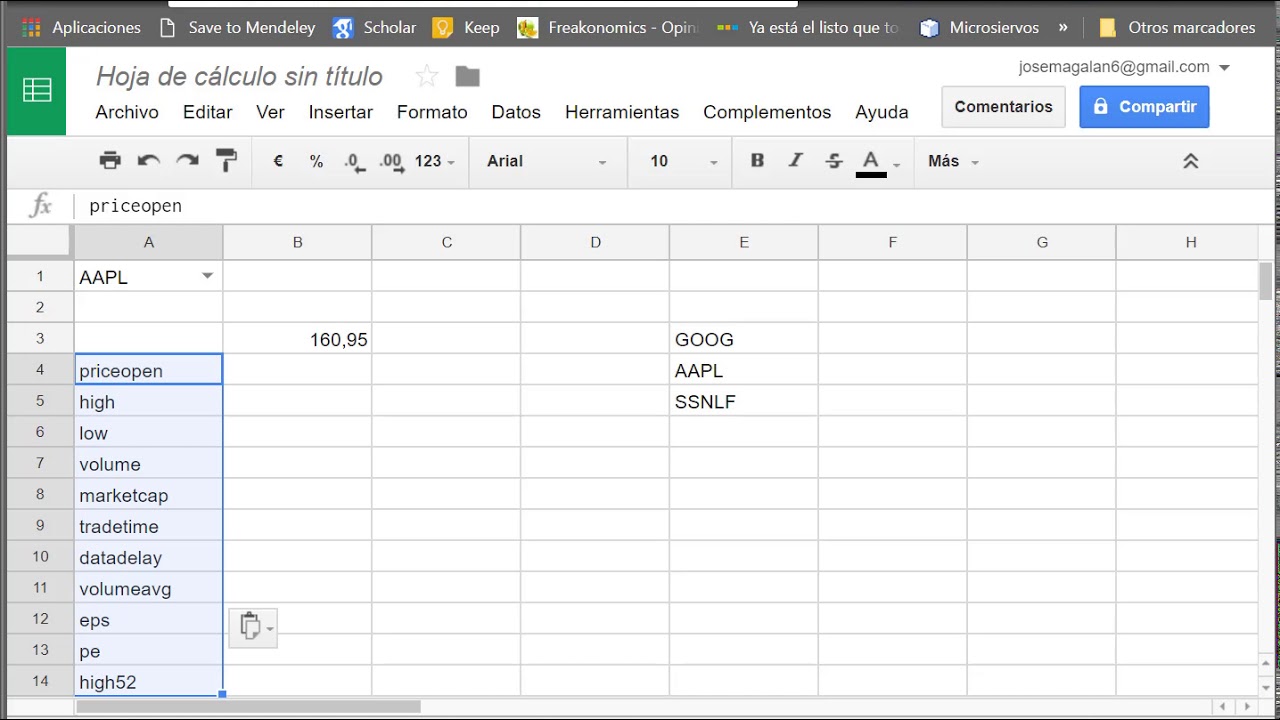This screenshot has height=720, width=1280.
Task: Open the Insertar menu
Action: (x=340, y=112)
